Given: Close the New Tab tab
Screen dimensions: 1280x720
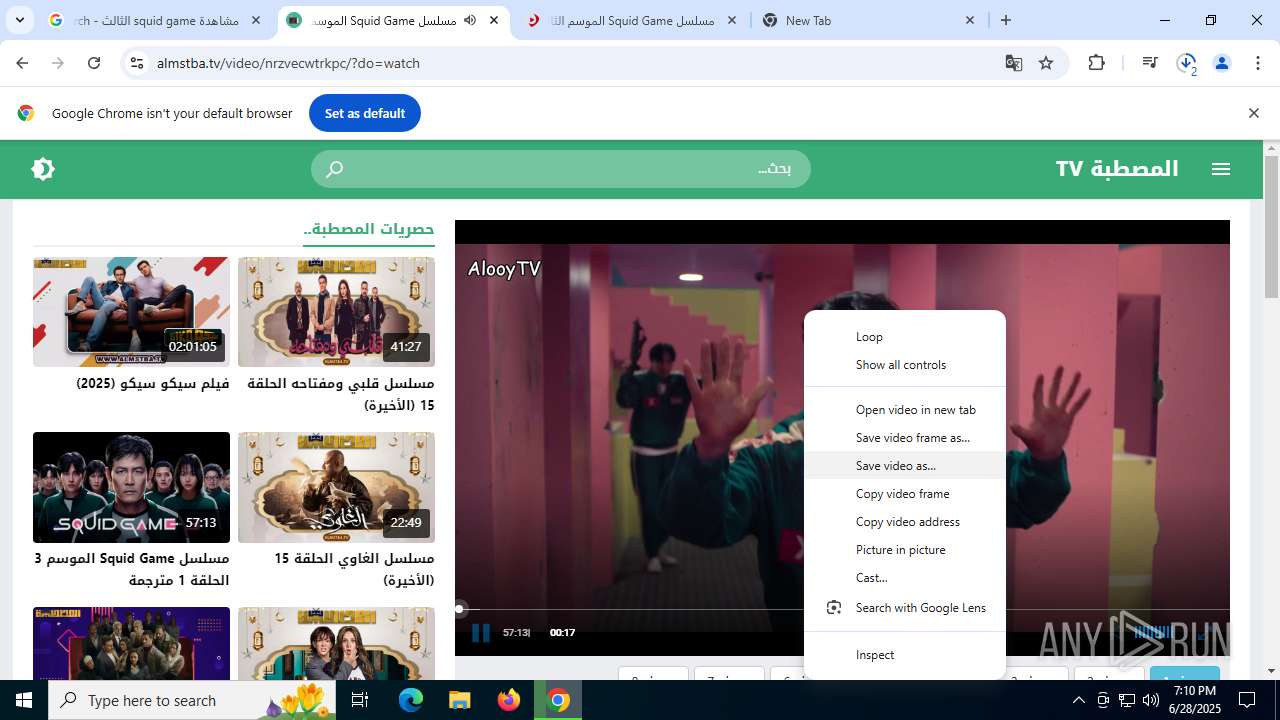Looking at the screenshot, I should point(969,20).
